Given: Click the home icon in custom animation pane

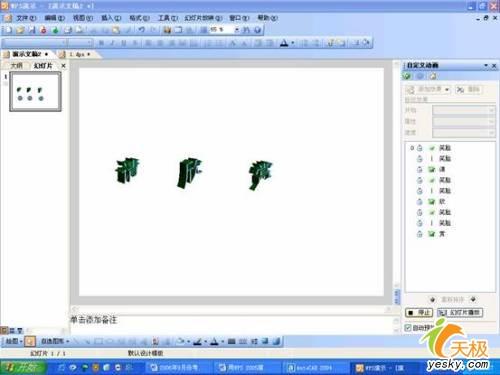Looking at the screenshot, I should (x=433, y=76).
